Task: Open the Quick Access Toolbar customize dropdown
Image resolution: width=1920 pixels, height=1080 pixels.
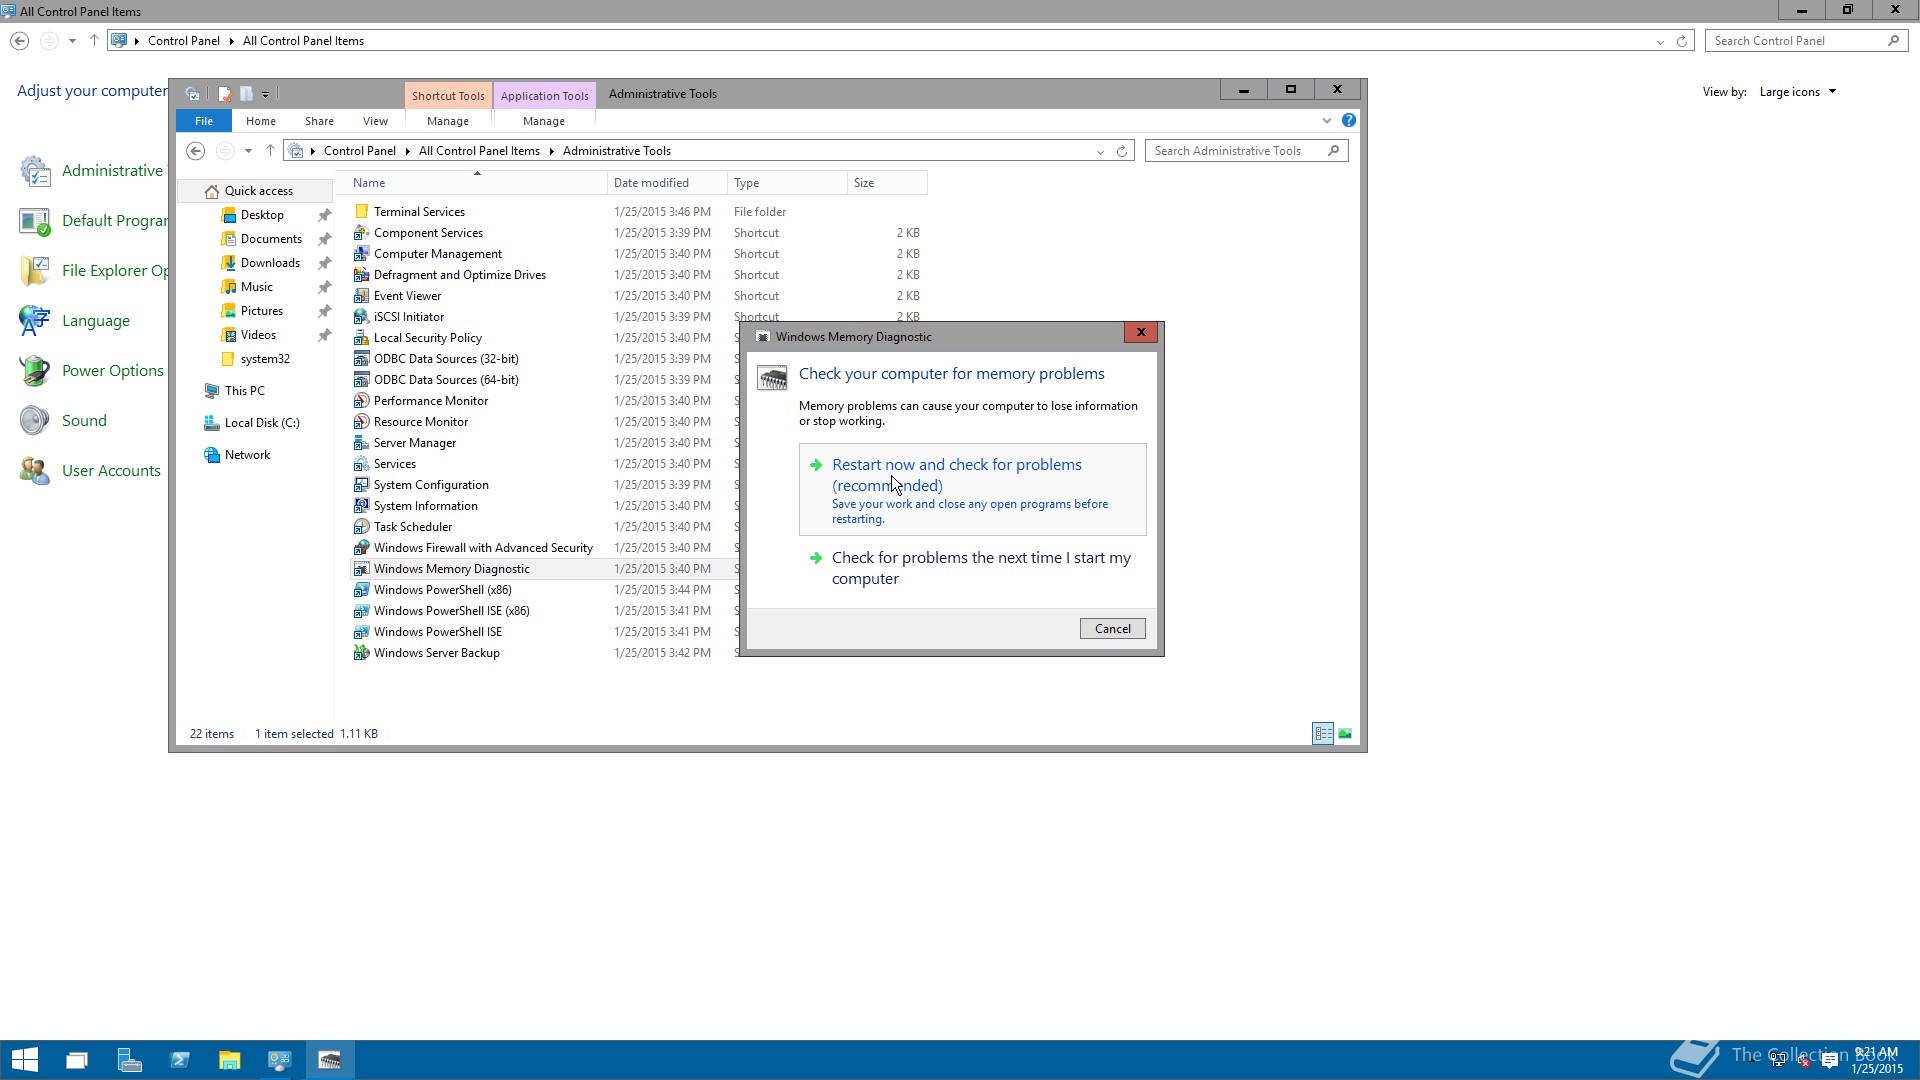Action: point(265,94)
